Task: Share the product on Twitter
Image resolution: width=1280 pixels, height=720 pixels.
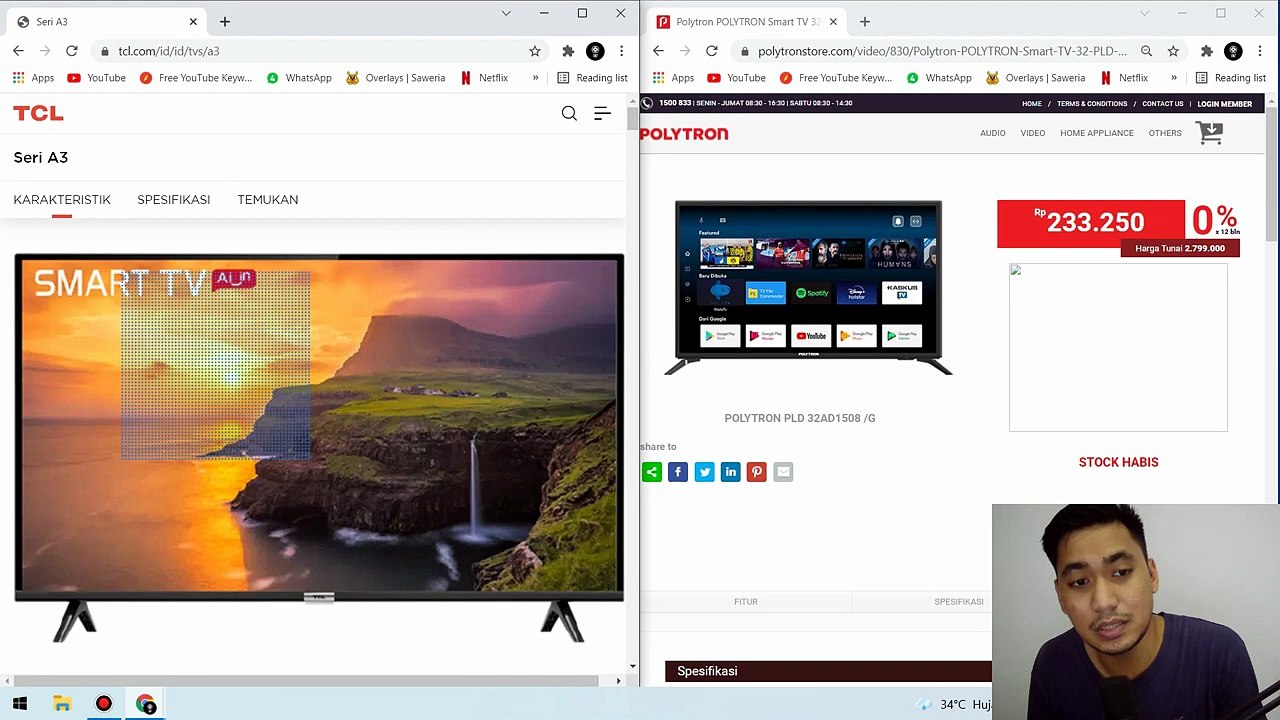Action: [x=704, y=472]
